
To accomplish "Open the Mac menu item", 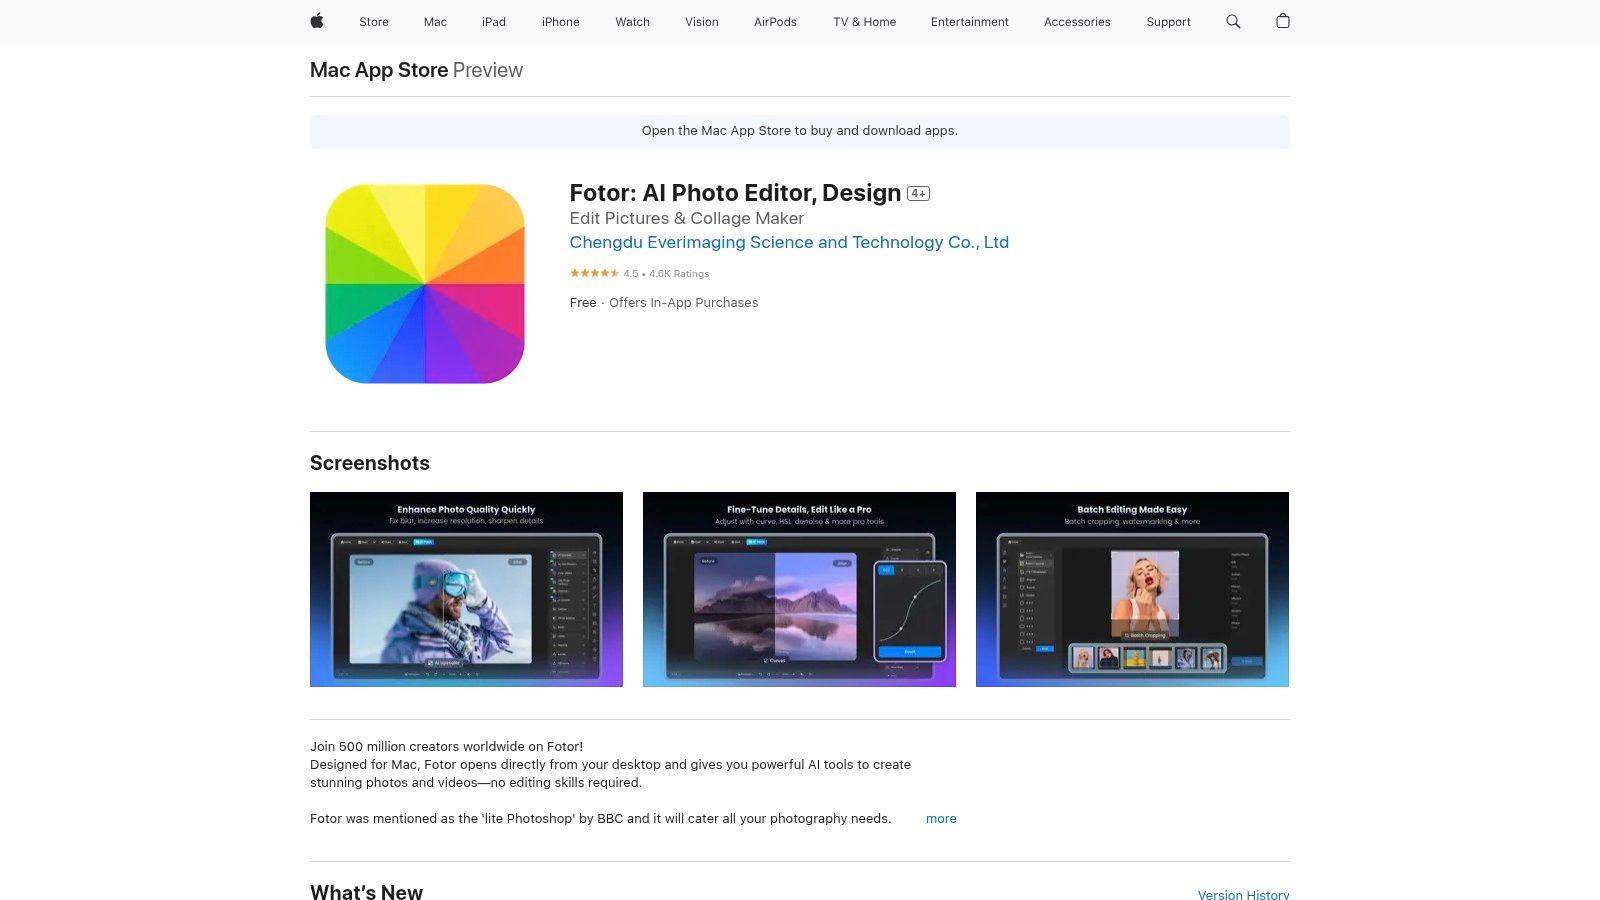I will coord(435,22).
